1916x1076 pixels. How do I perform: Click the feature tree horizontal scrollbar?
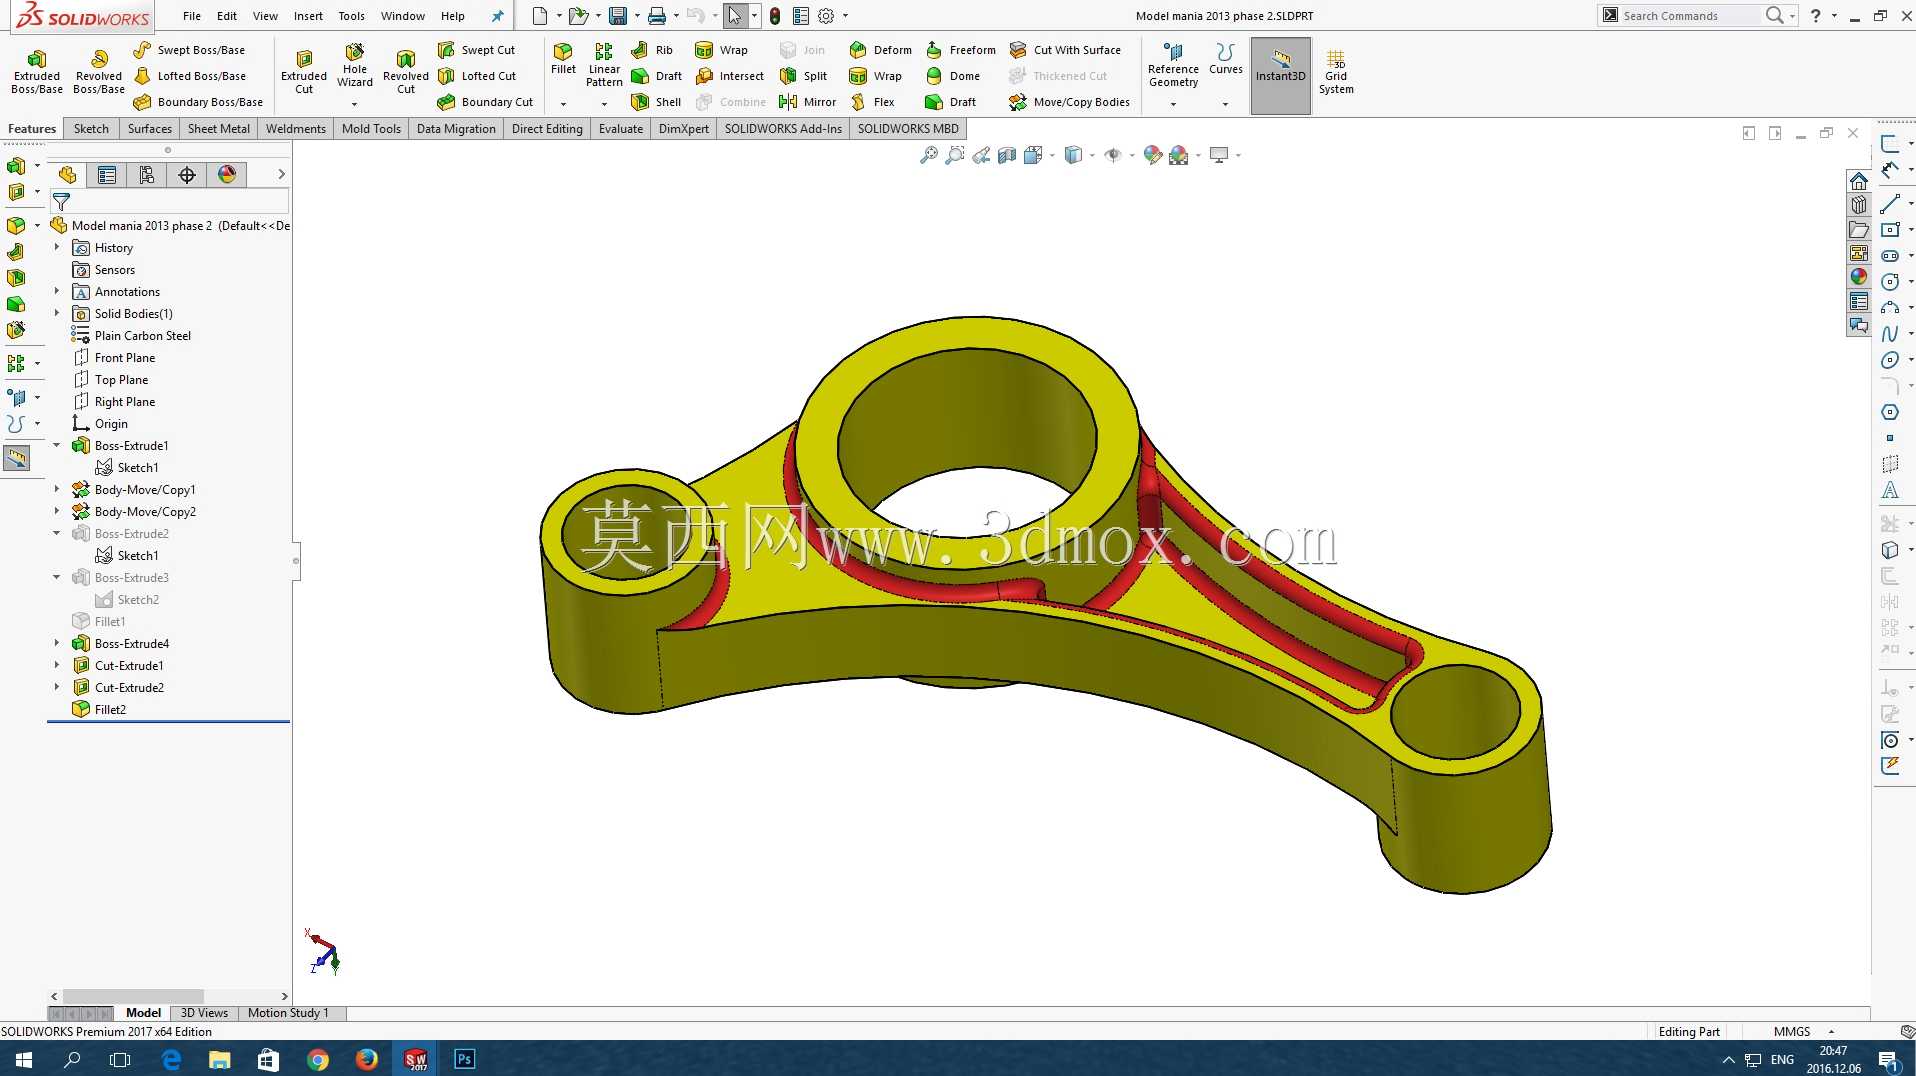(x=133, y=996)
